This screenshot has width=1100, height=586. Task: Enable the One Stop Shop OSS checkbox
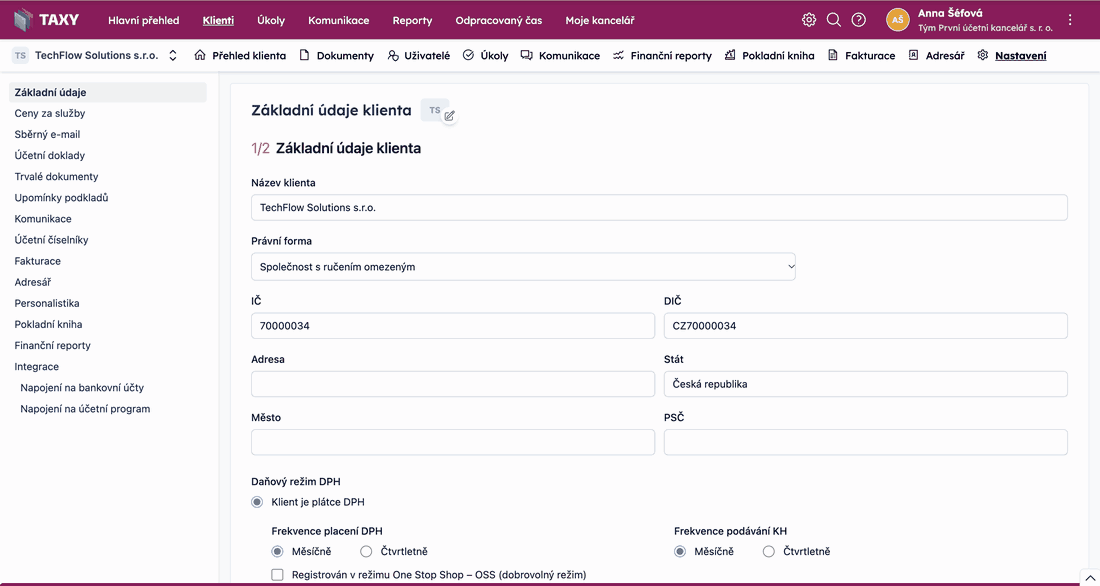[x=277, y=575]
